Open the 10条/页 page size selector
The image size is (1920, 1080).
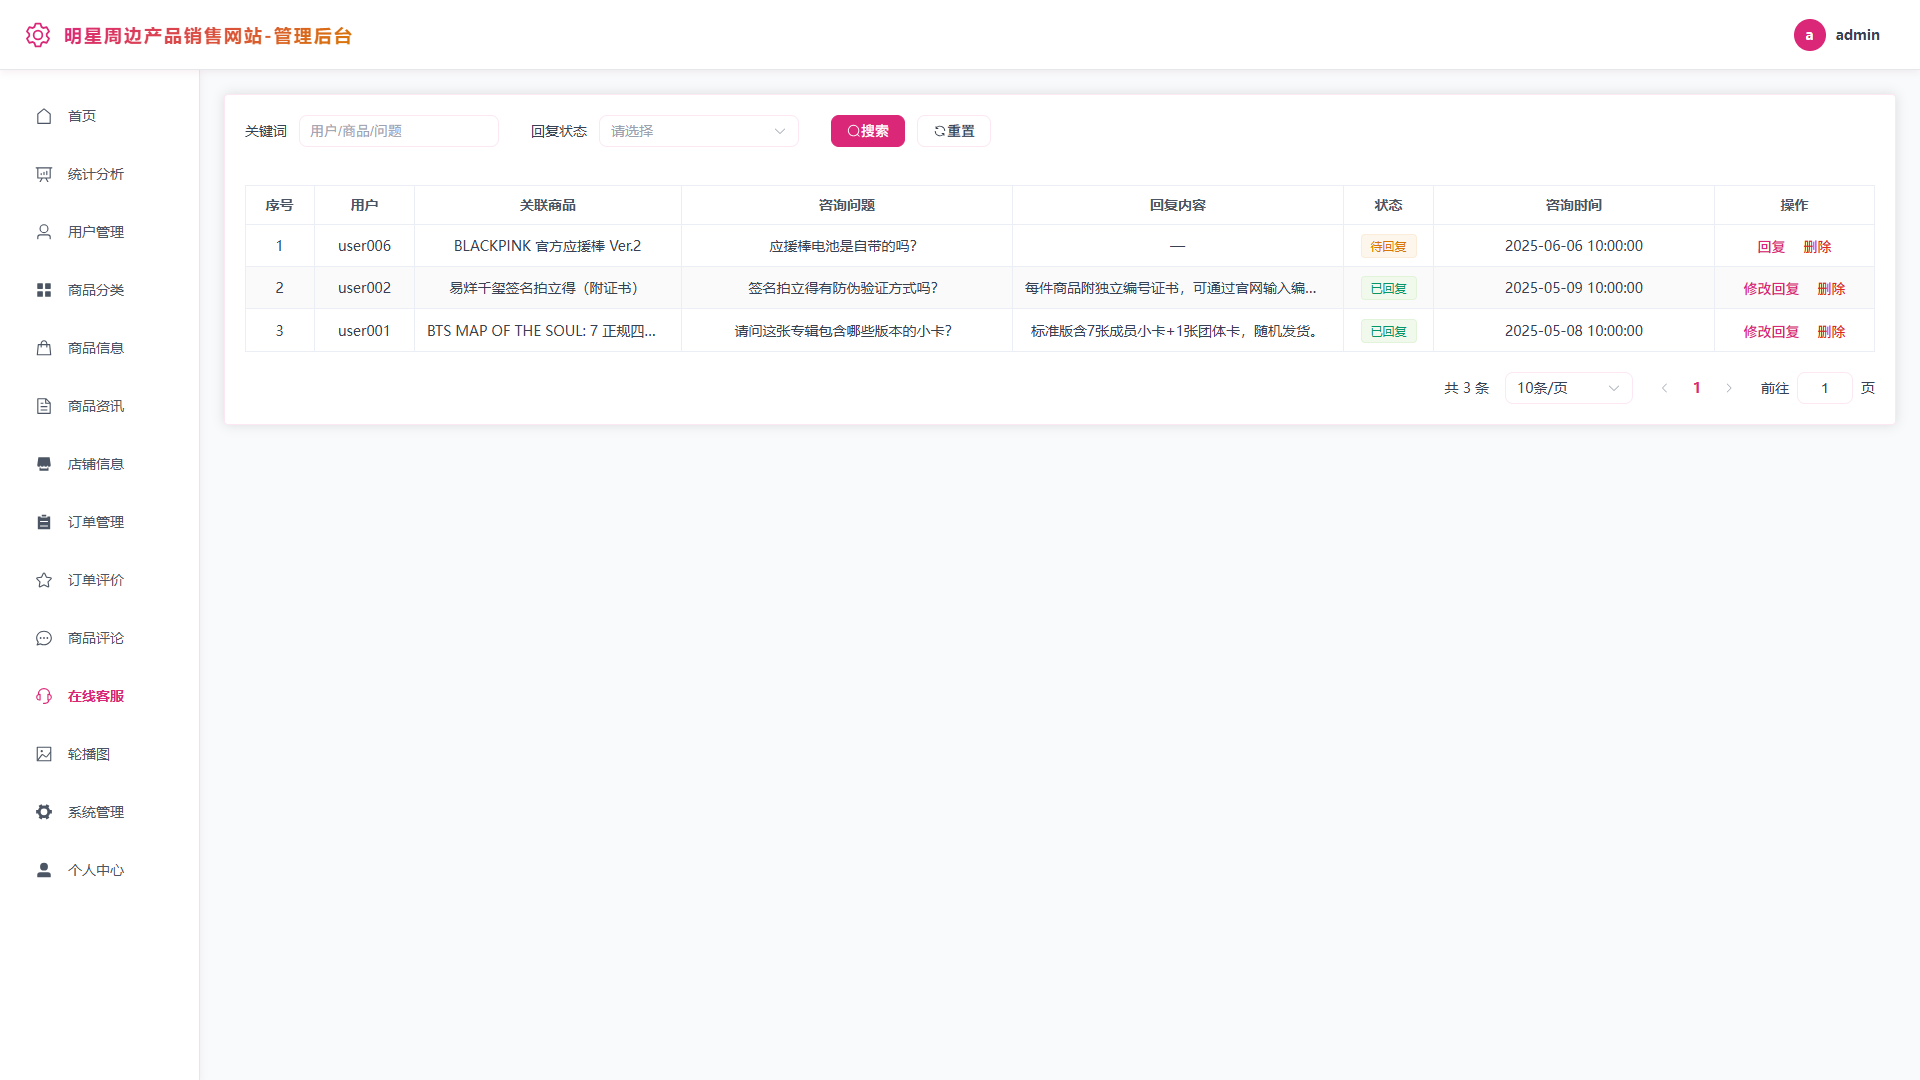(x=1568, y=388)
